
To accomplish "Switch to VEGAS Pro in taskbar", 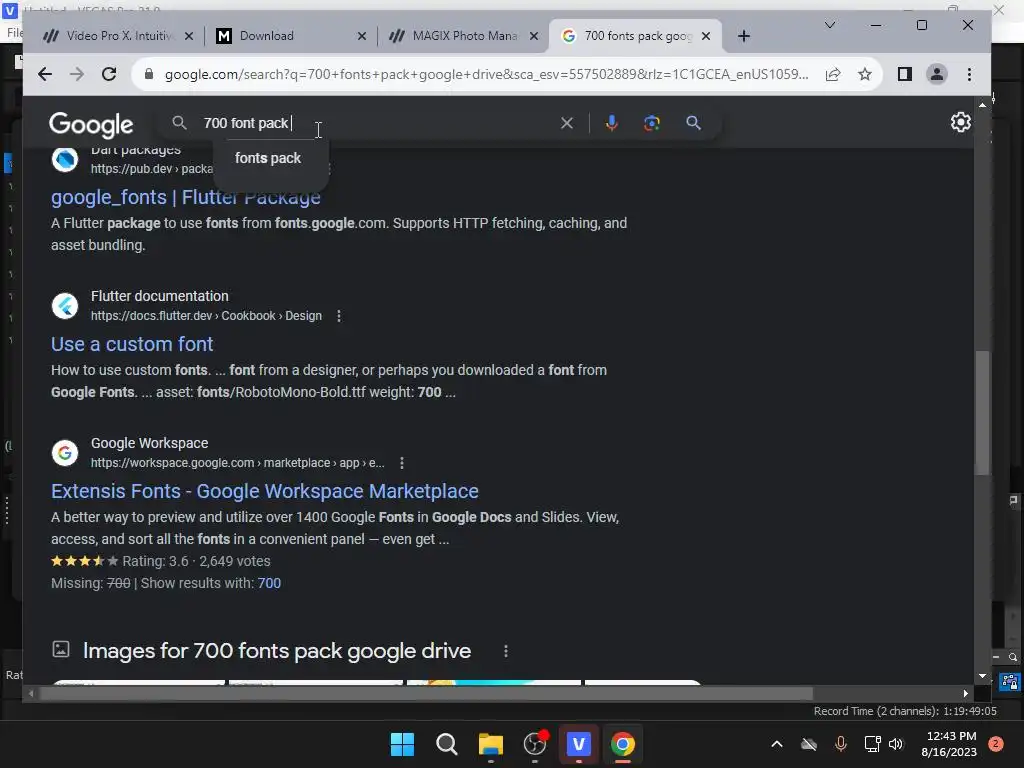I will [579, 744].
